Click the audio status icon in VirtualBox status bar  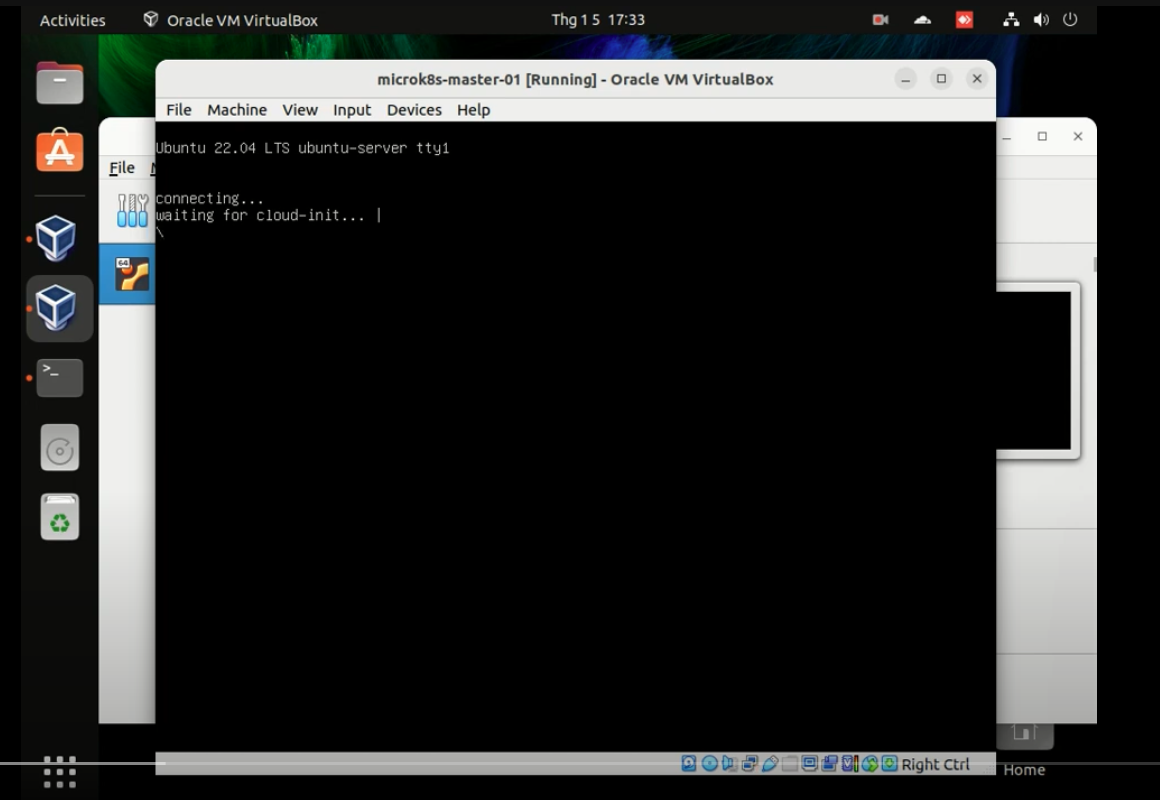(x=730, y=764)
